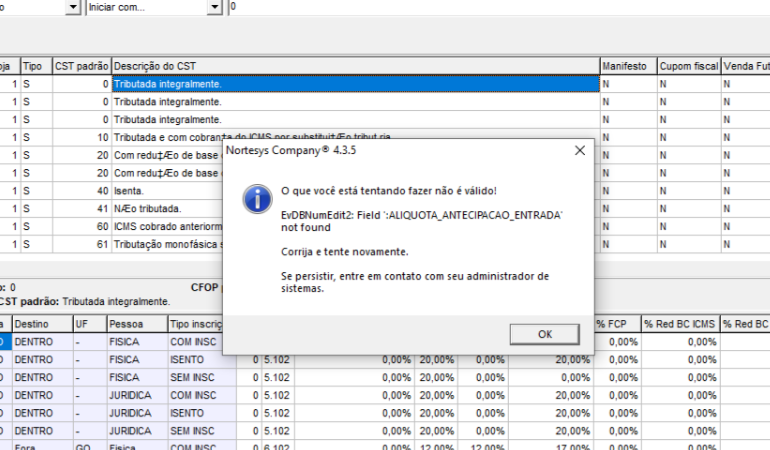Sort by 'Tipo' column header

pos(36,66)
